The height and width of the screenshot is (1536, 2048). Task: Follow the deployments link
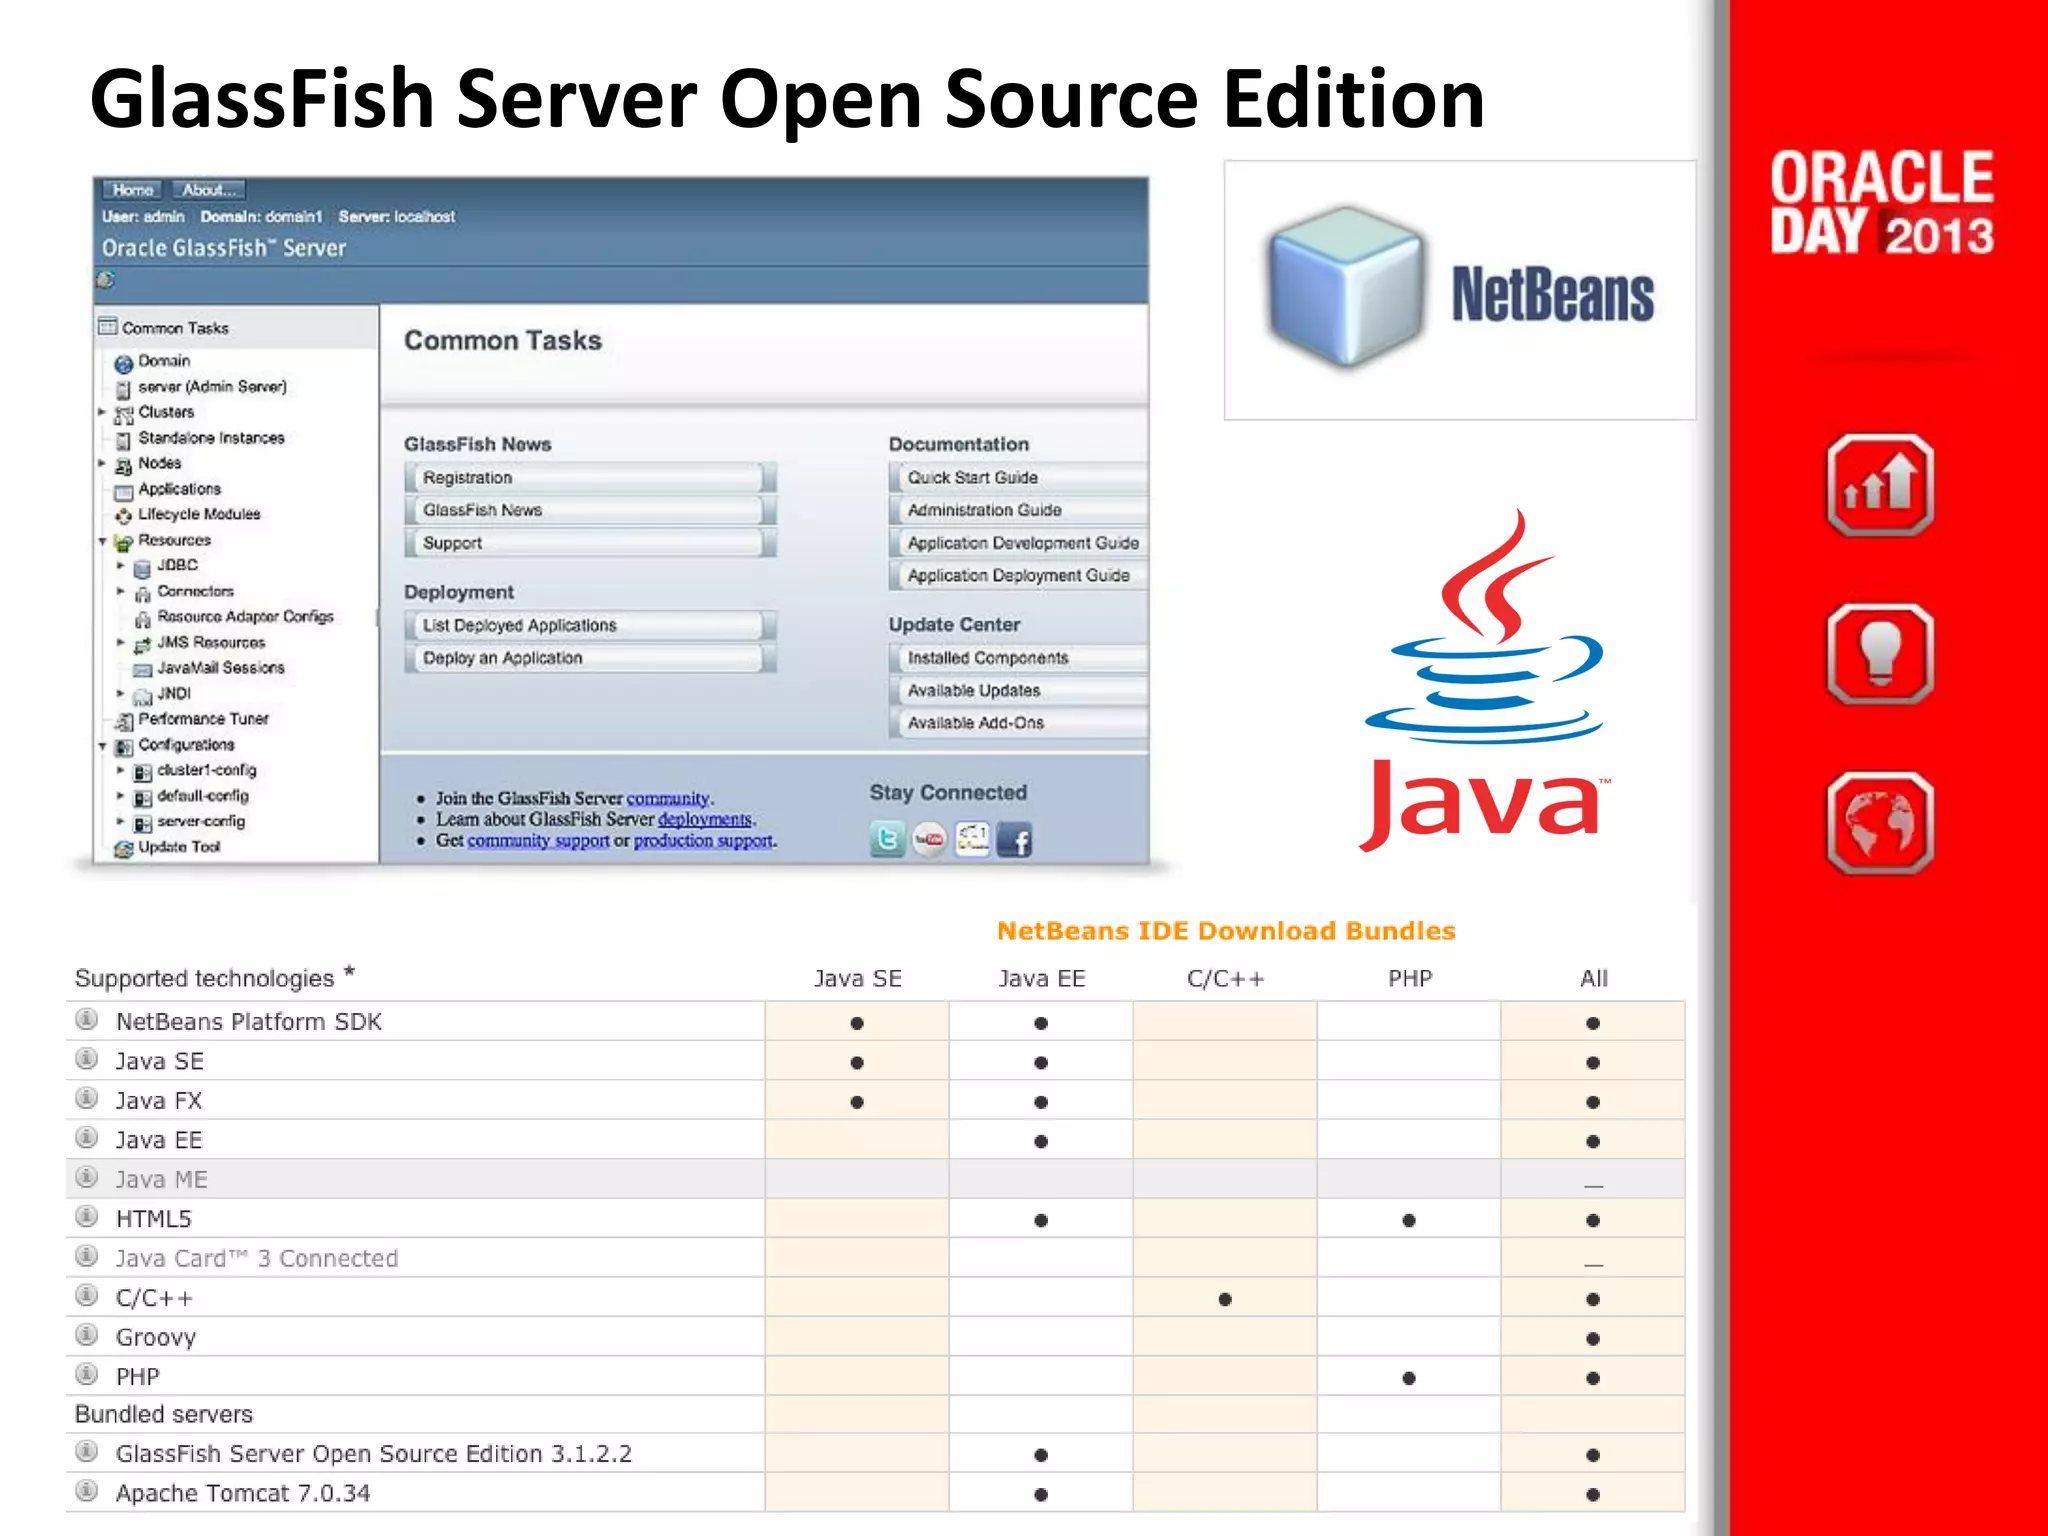[x=704, y=819]
